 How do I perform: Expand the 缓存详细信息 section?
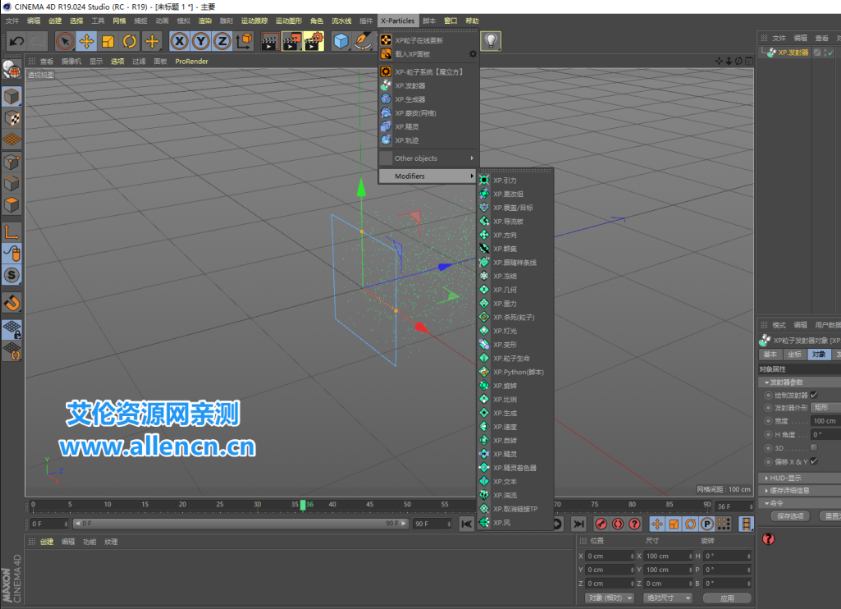[799, 491]
